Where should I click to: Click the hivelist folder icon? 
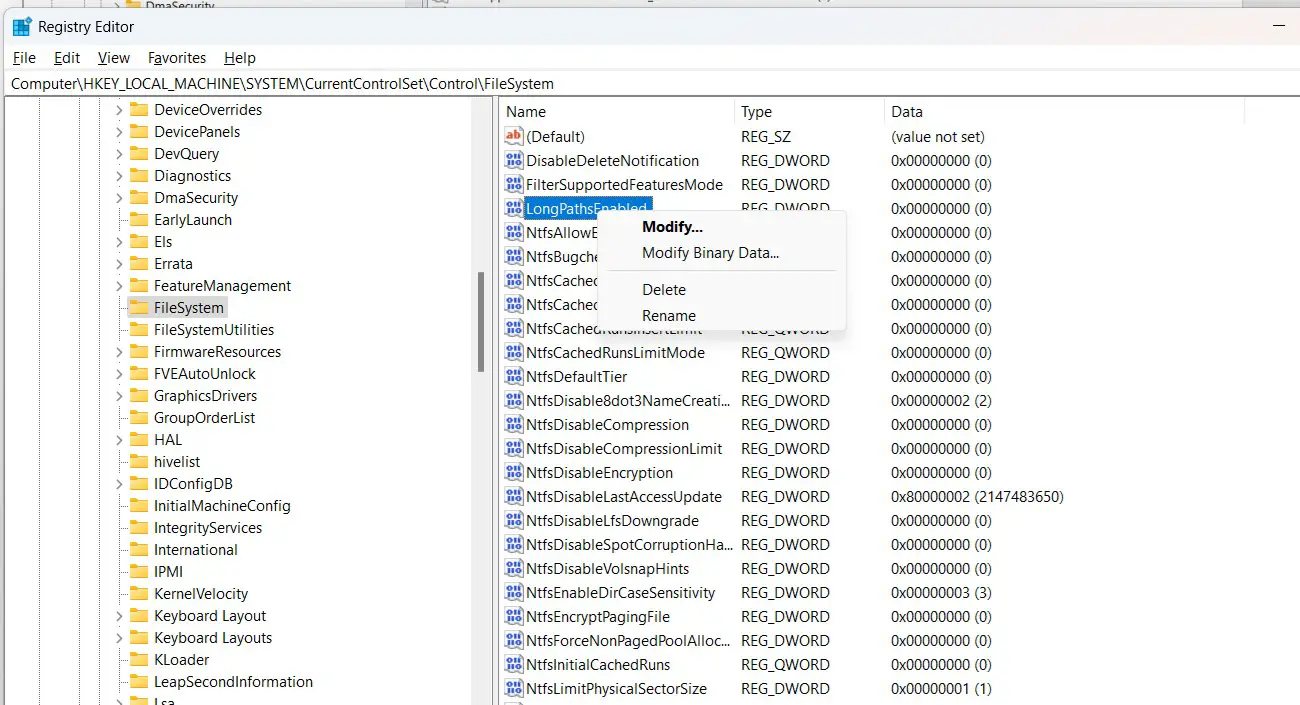coord(138,461)
